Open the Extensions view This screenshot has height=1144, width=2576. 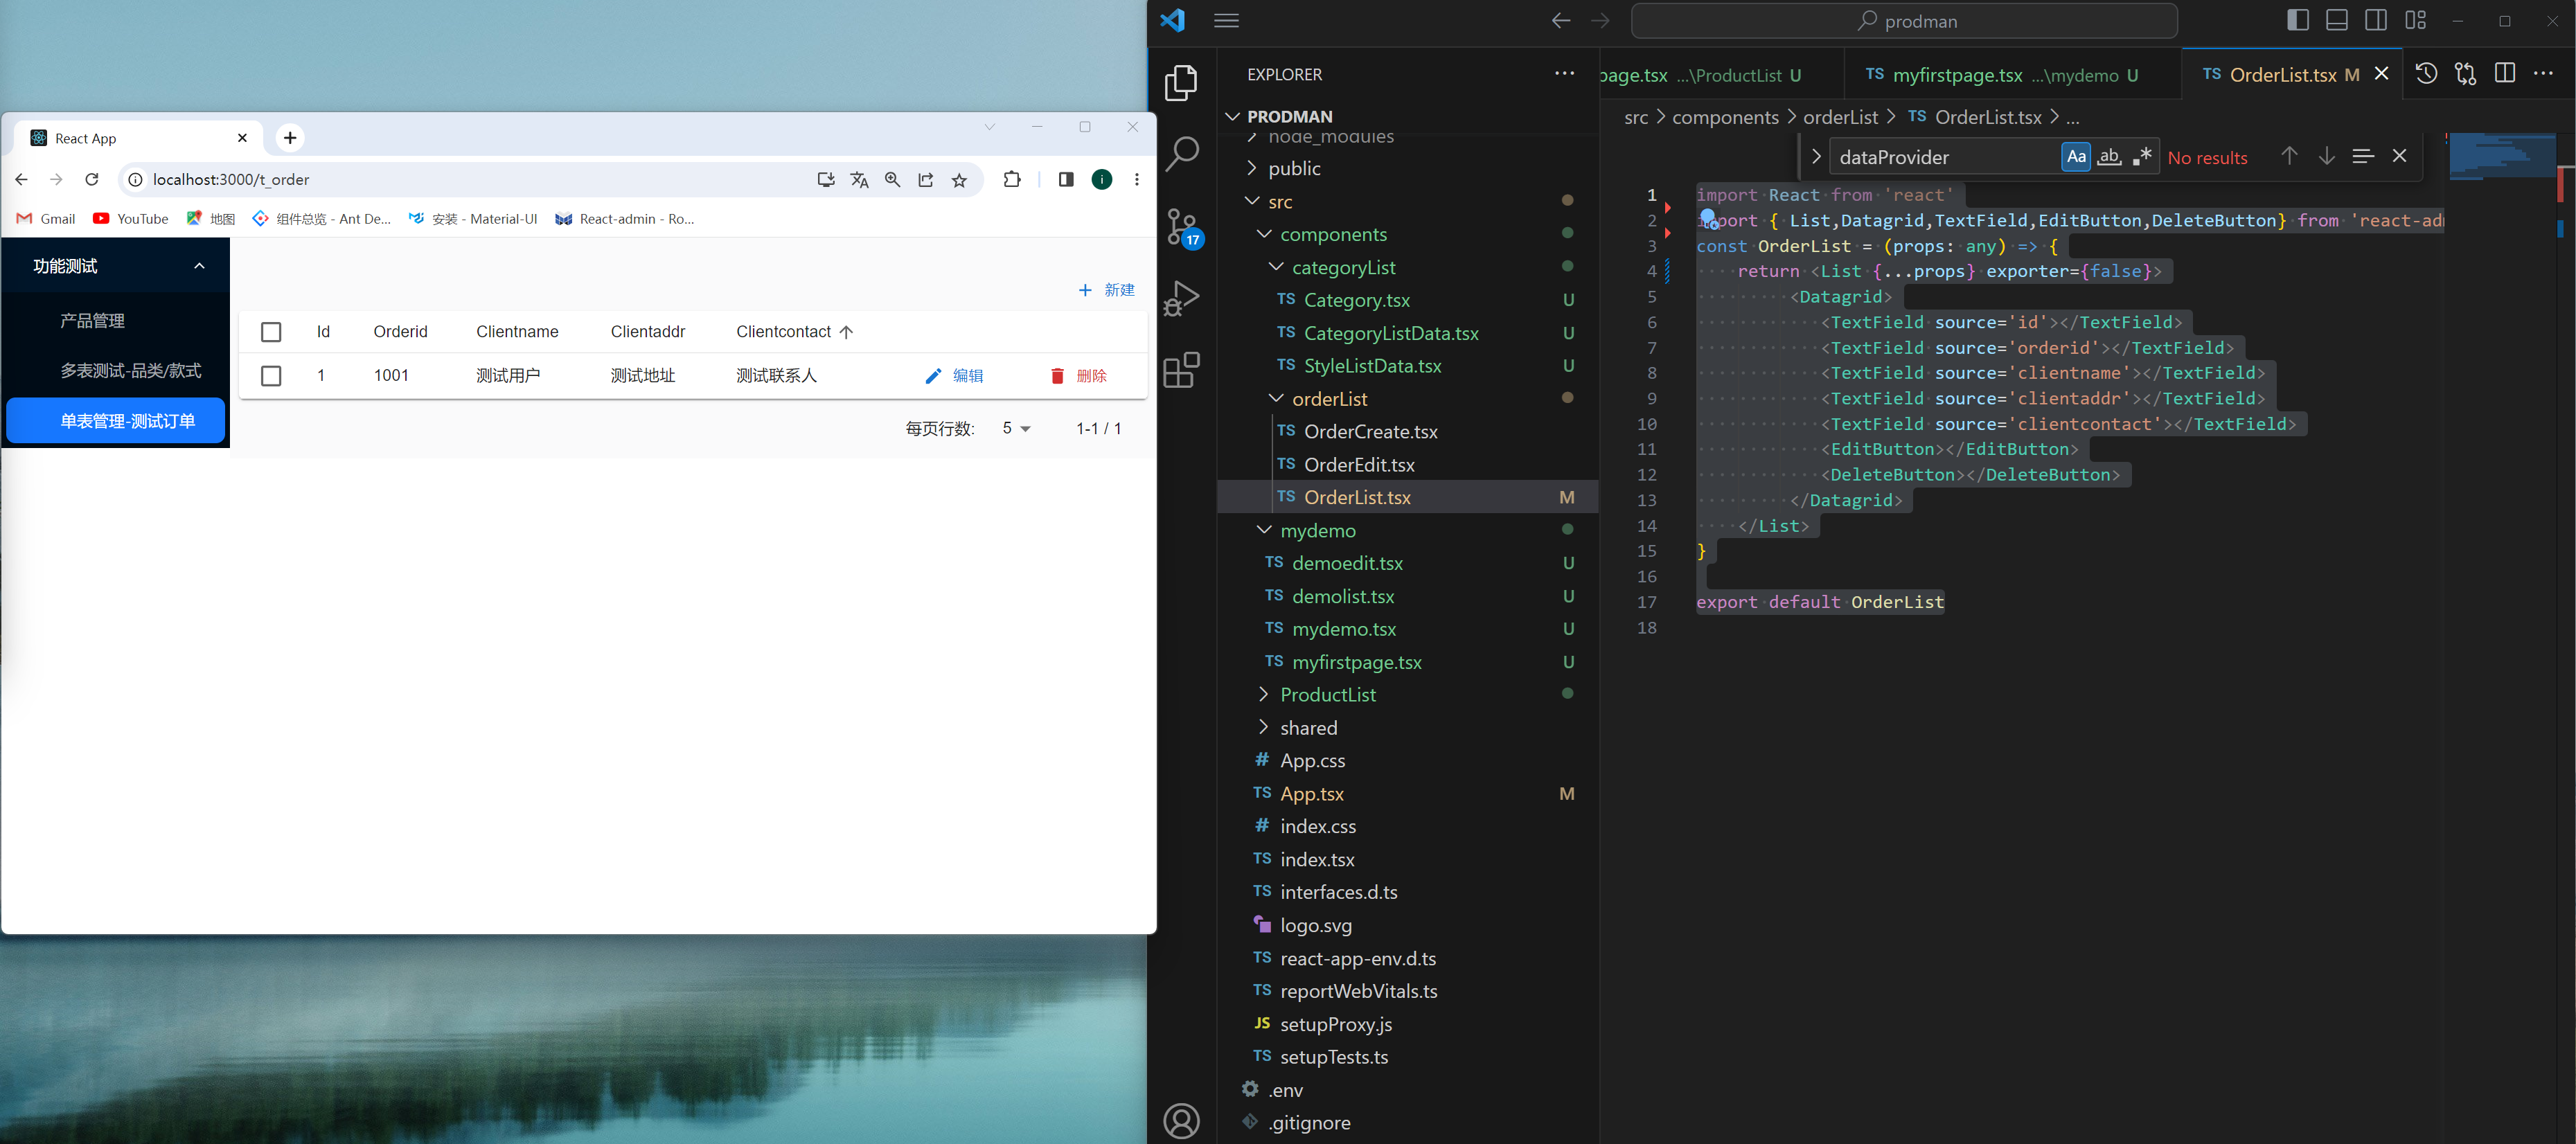coord(1182,369)
